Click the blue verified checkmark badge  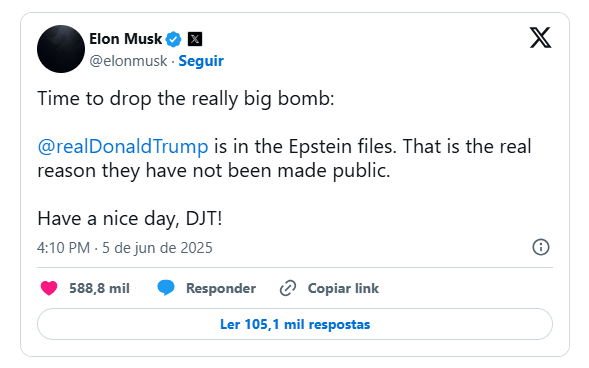click(x=174, y=39)
